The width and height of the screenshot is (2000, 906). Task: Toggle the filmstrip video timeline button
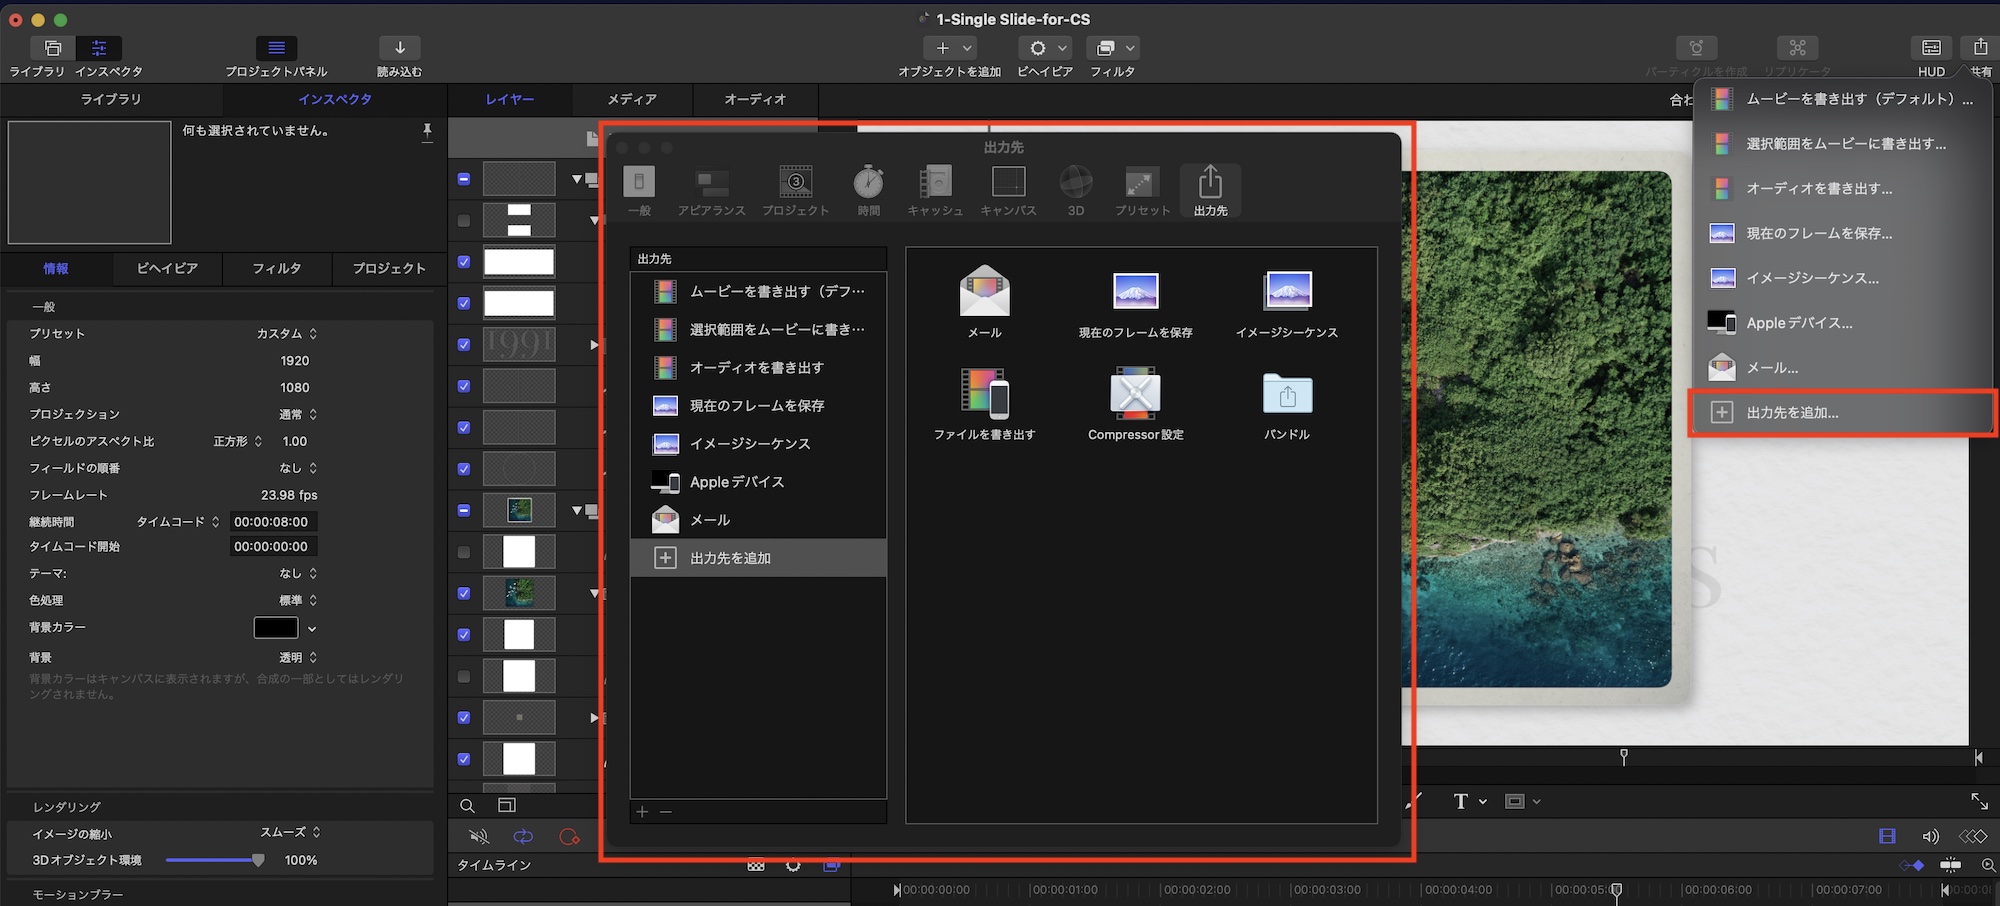coord(1887,836)
